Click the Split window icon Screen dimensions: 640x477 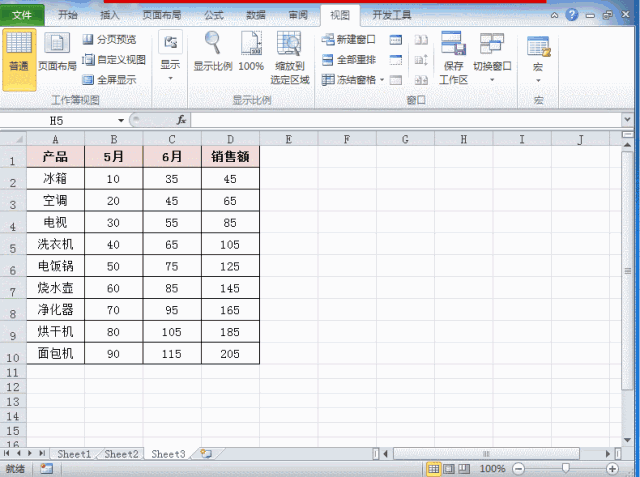click(x=396, y=40)
